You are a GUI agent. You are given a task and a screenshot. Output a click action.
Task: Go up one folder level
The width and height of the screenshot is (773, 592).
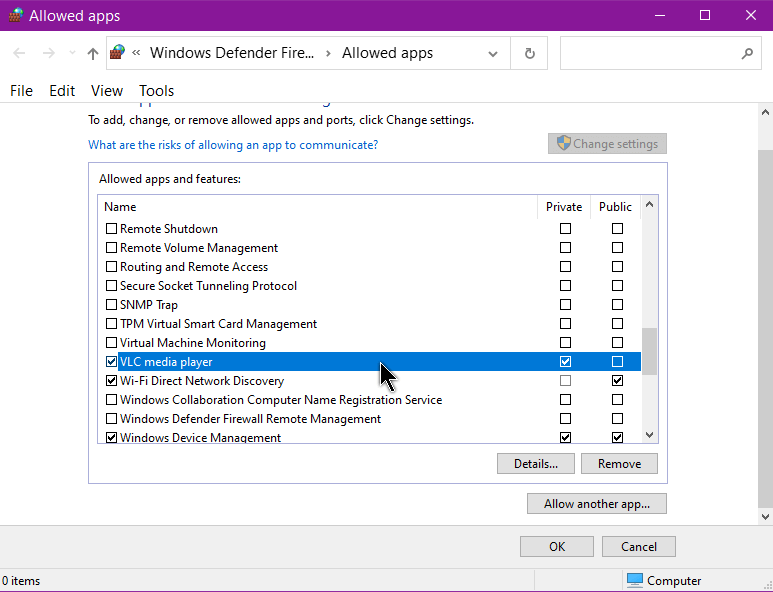point(93,53)
